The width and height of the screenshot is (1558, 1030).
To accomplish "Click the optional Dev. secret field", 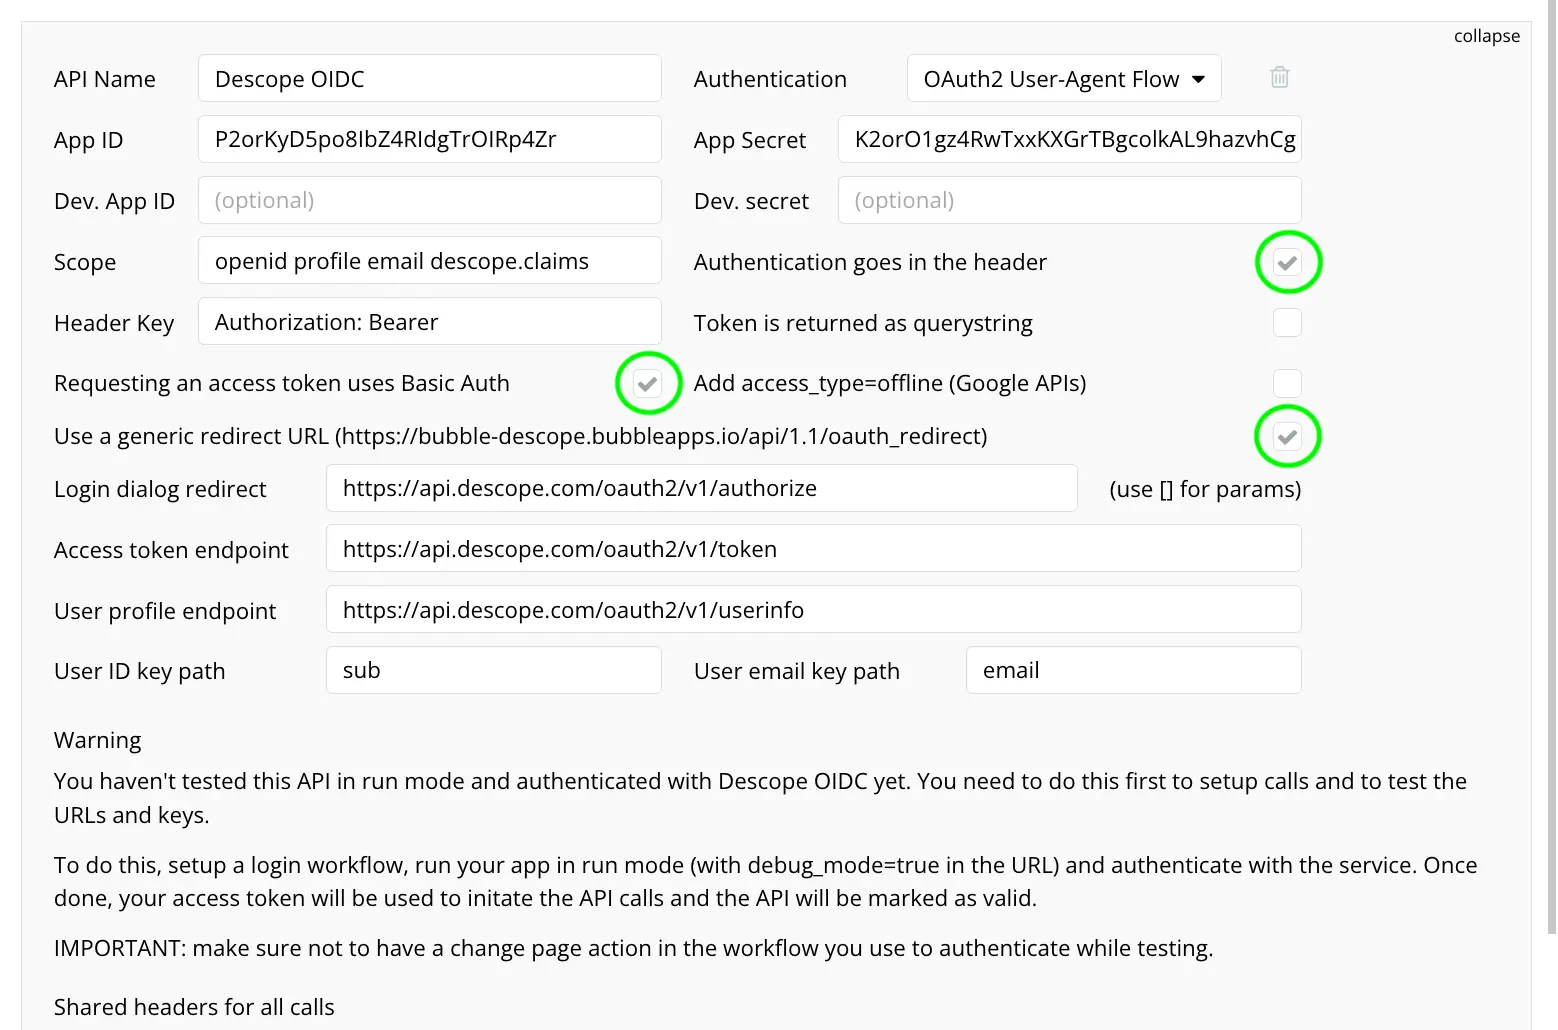I will (x=1069, y=200).
